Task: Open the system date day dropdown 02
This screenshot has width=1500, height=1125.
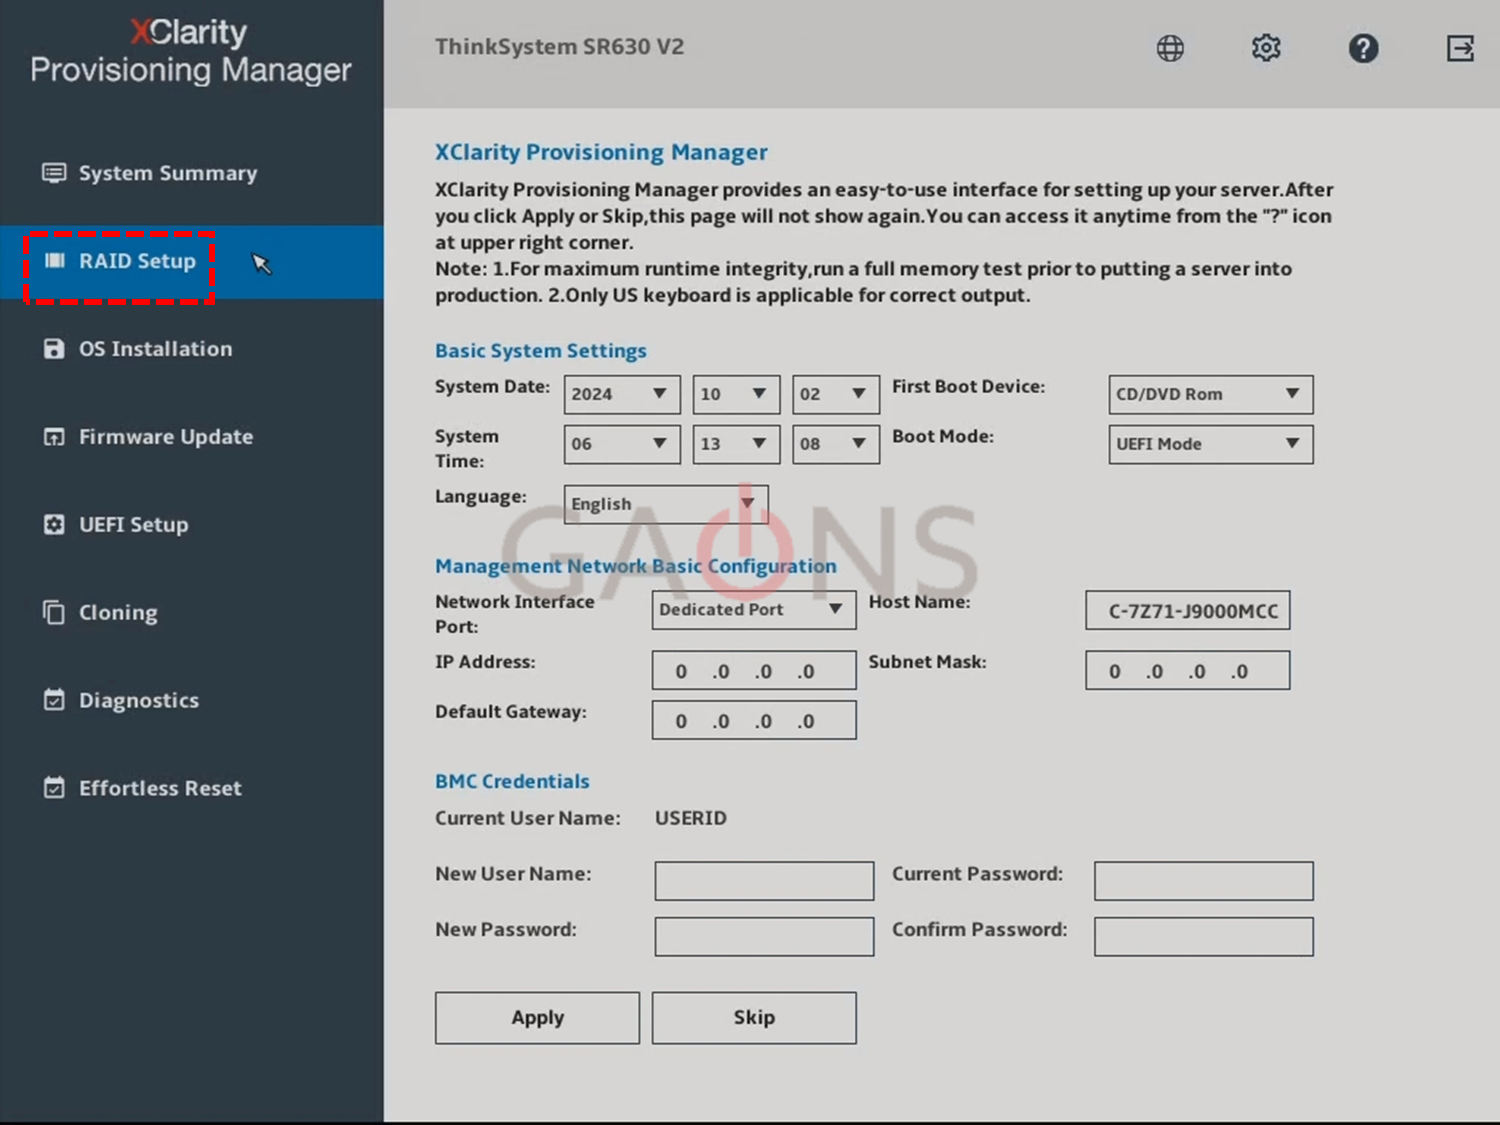Action: [x=836, y=394]
